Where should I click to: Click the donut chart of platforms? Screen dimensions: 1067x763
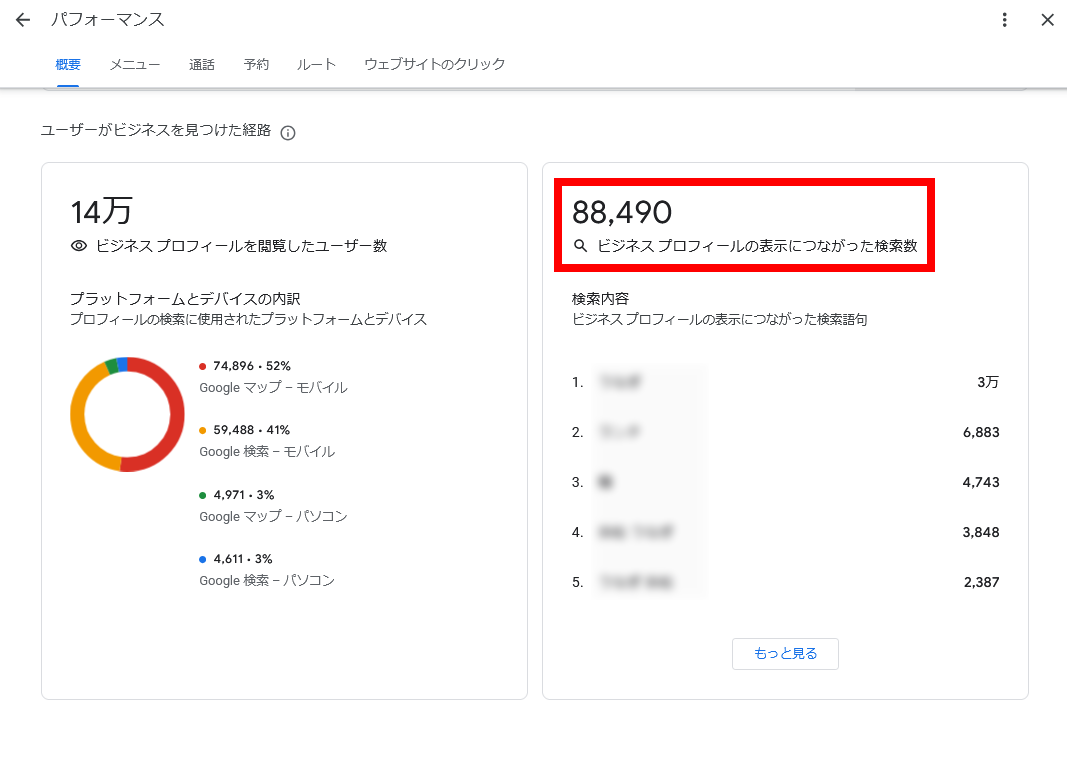(x=172, y=414)
